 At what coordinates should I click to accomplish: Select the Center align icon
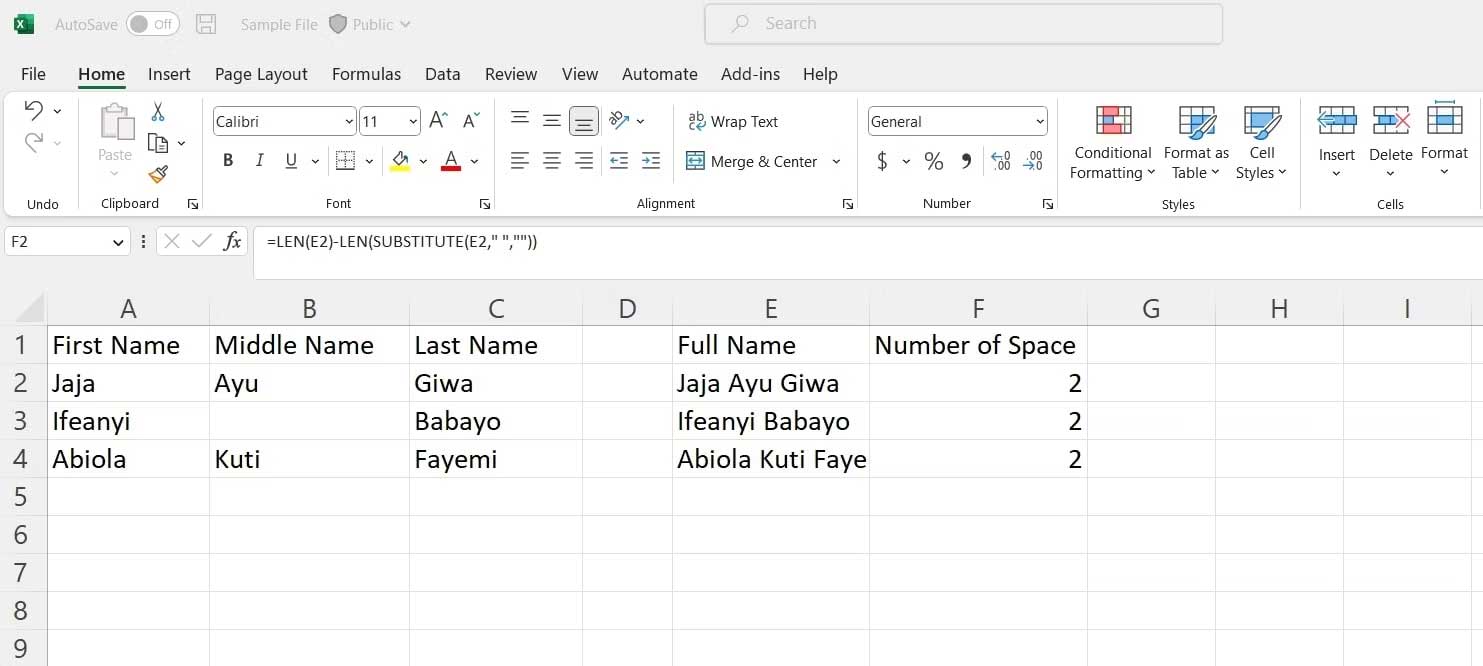pos(551,161)
